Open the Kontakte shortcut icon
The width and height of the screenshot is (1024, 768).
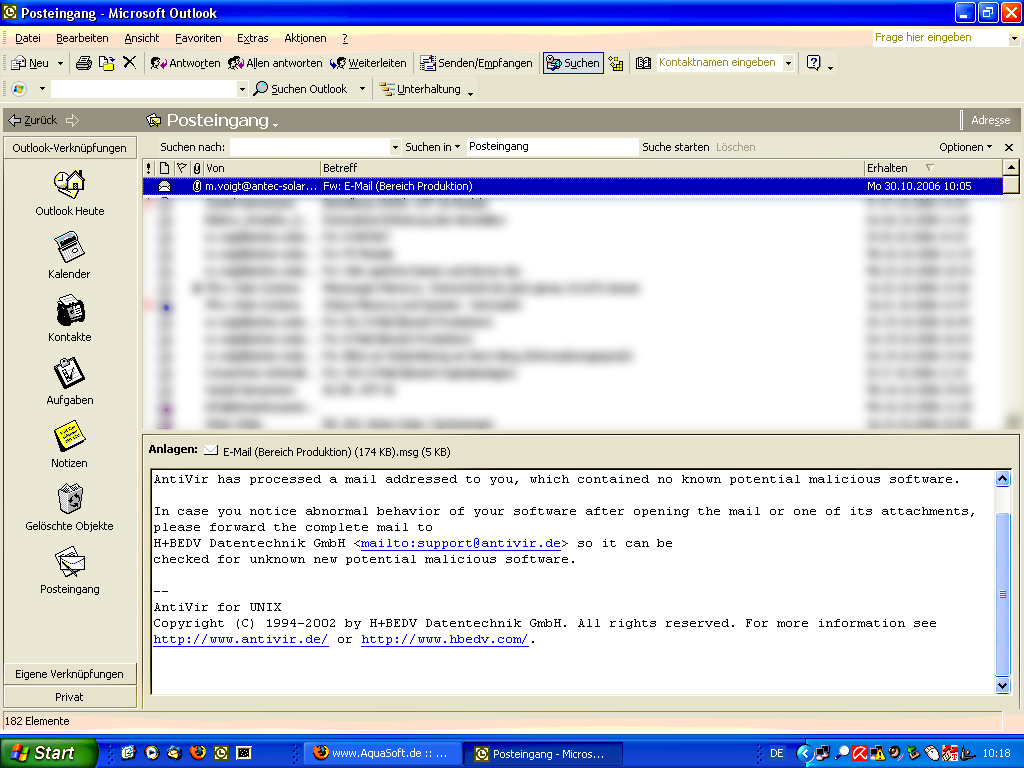tap(69, 309)
